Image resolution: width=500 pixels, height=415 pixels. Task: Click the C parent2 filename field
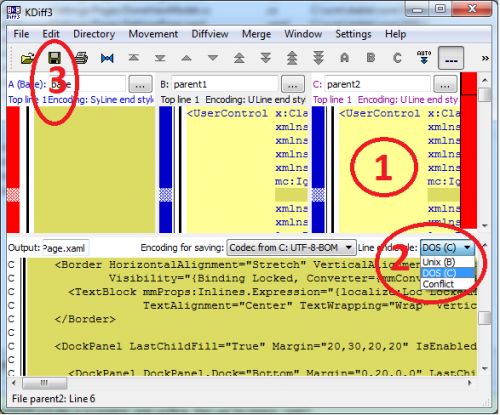(x=377, y=84)
